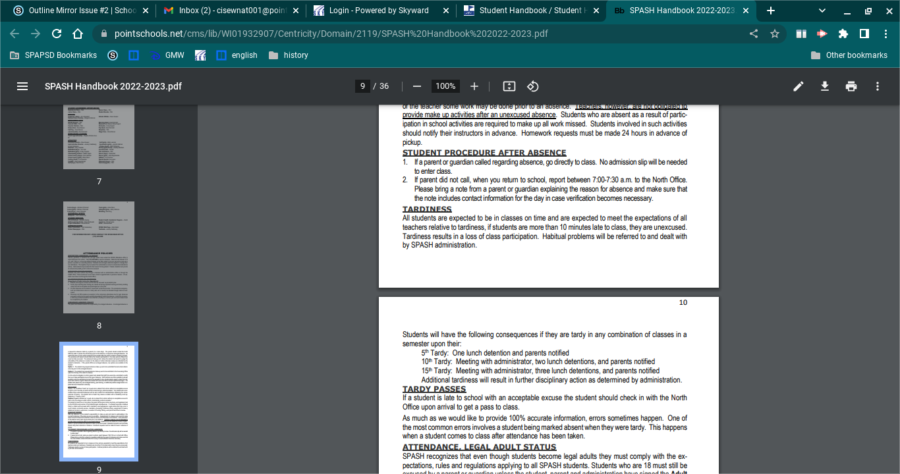Rotate the PDF counterclockwise
The image size is (900, 474).
pos(533,86)
